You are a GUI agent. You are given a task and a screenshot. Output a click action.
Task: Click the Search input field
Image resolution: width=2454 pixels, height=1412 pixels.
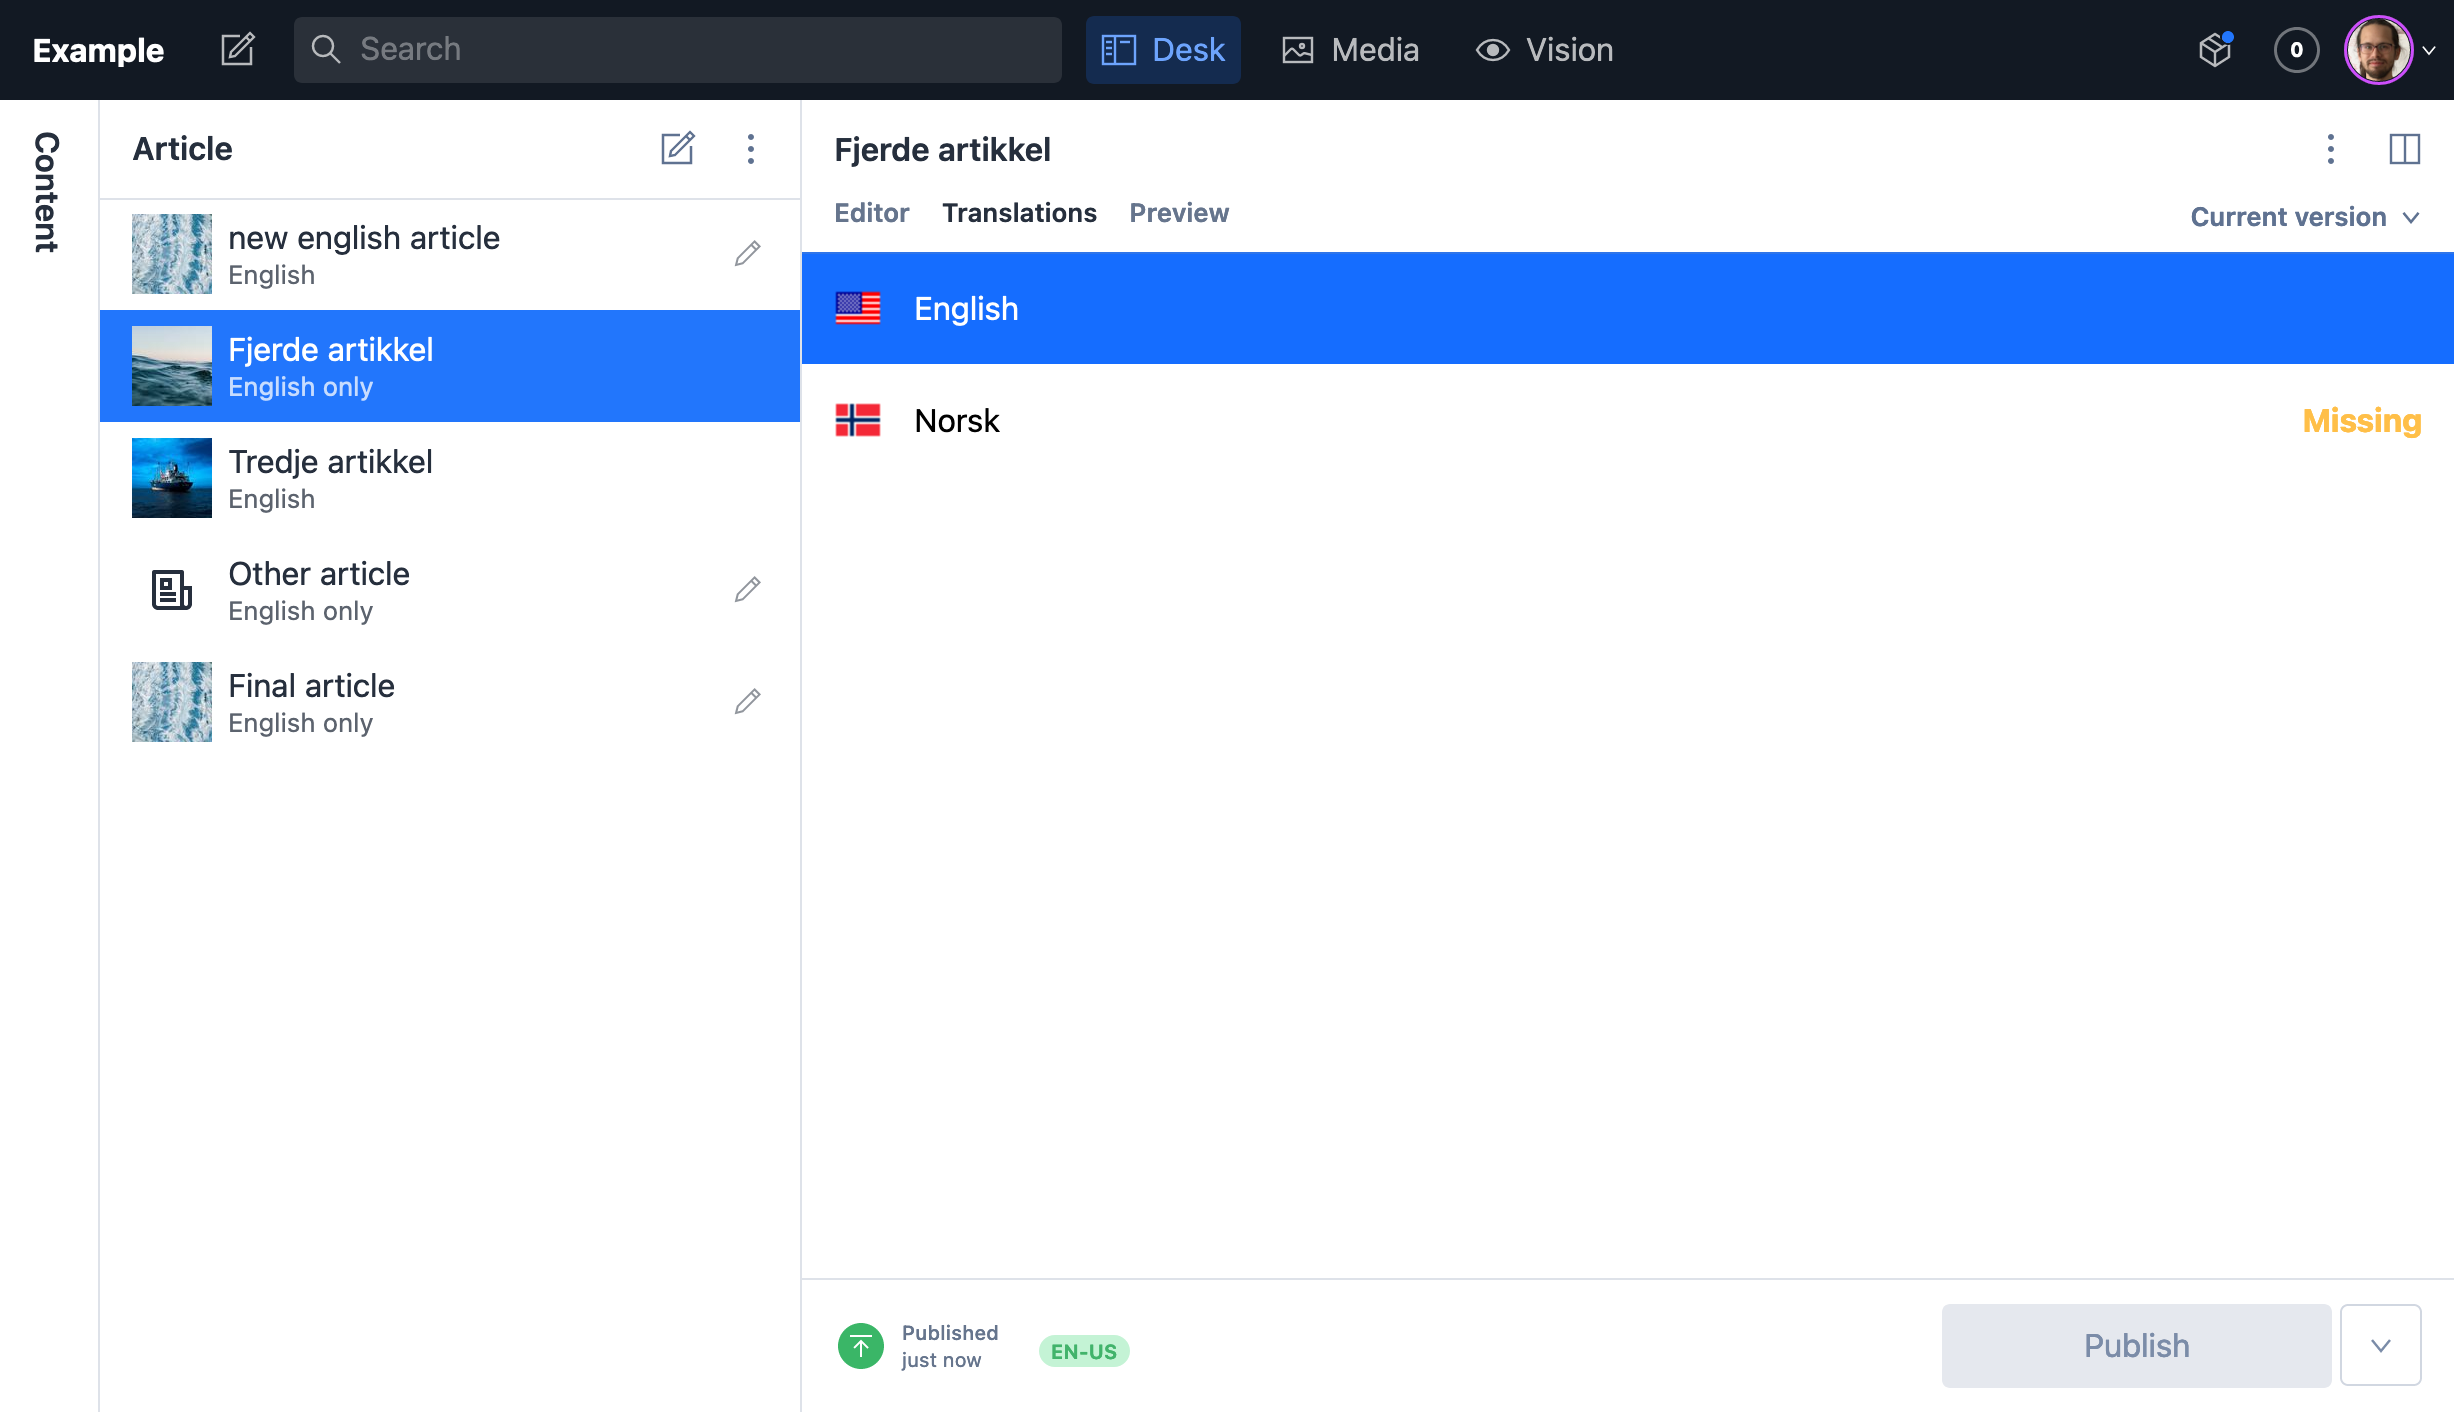coord(677,49)
